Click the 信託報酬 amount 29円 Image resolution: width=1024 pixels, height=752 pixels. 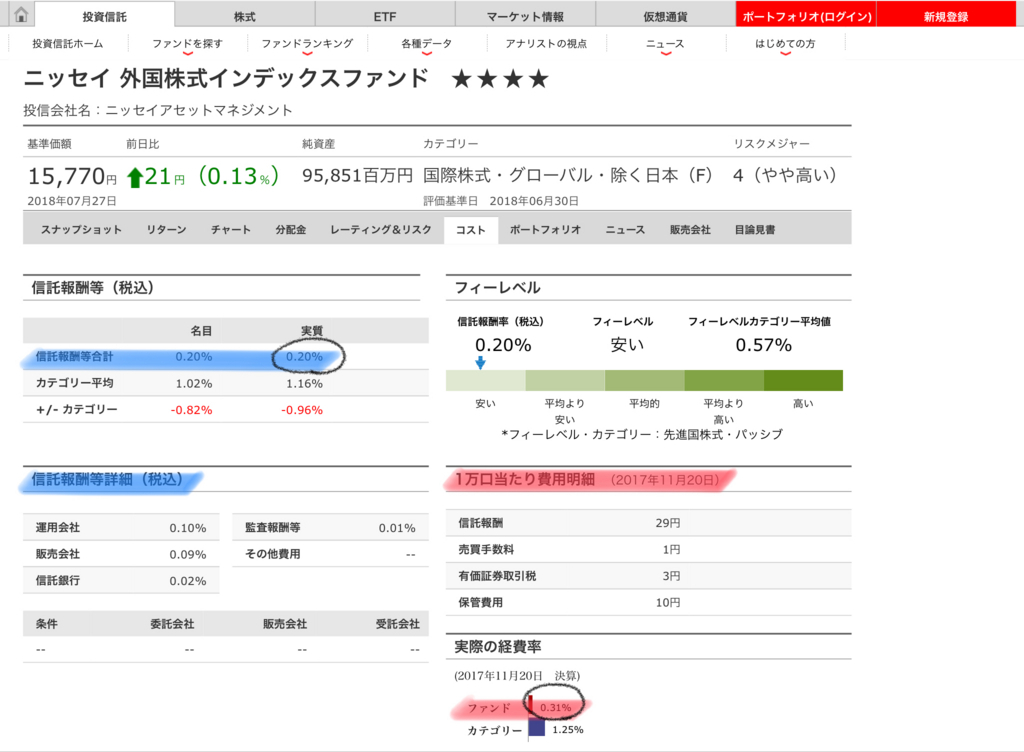click(668, 523)
